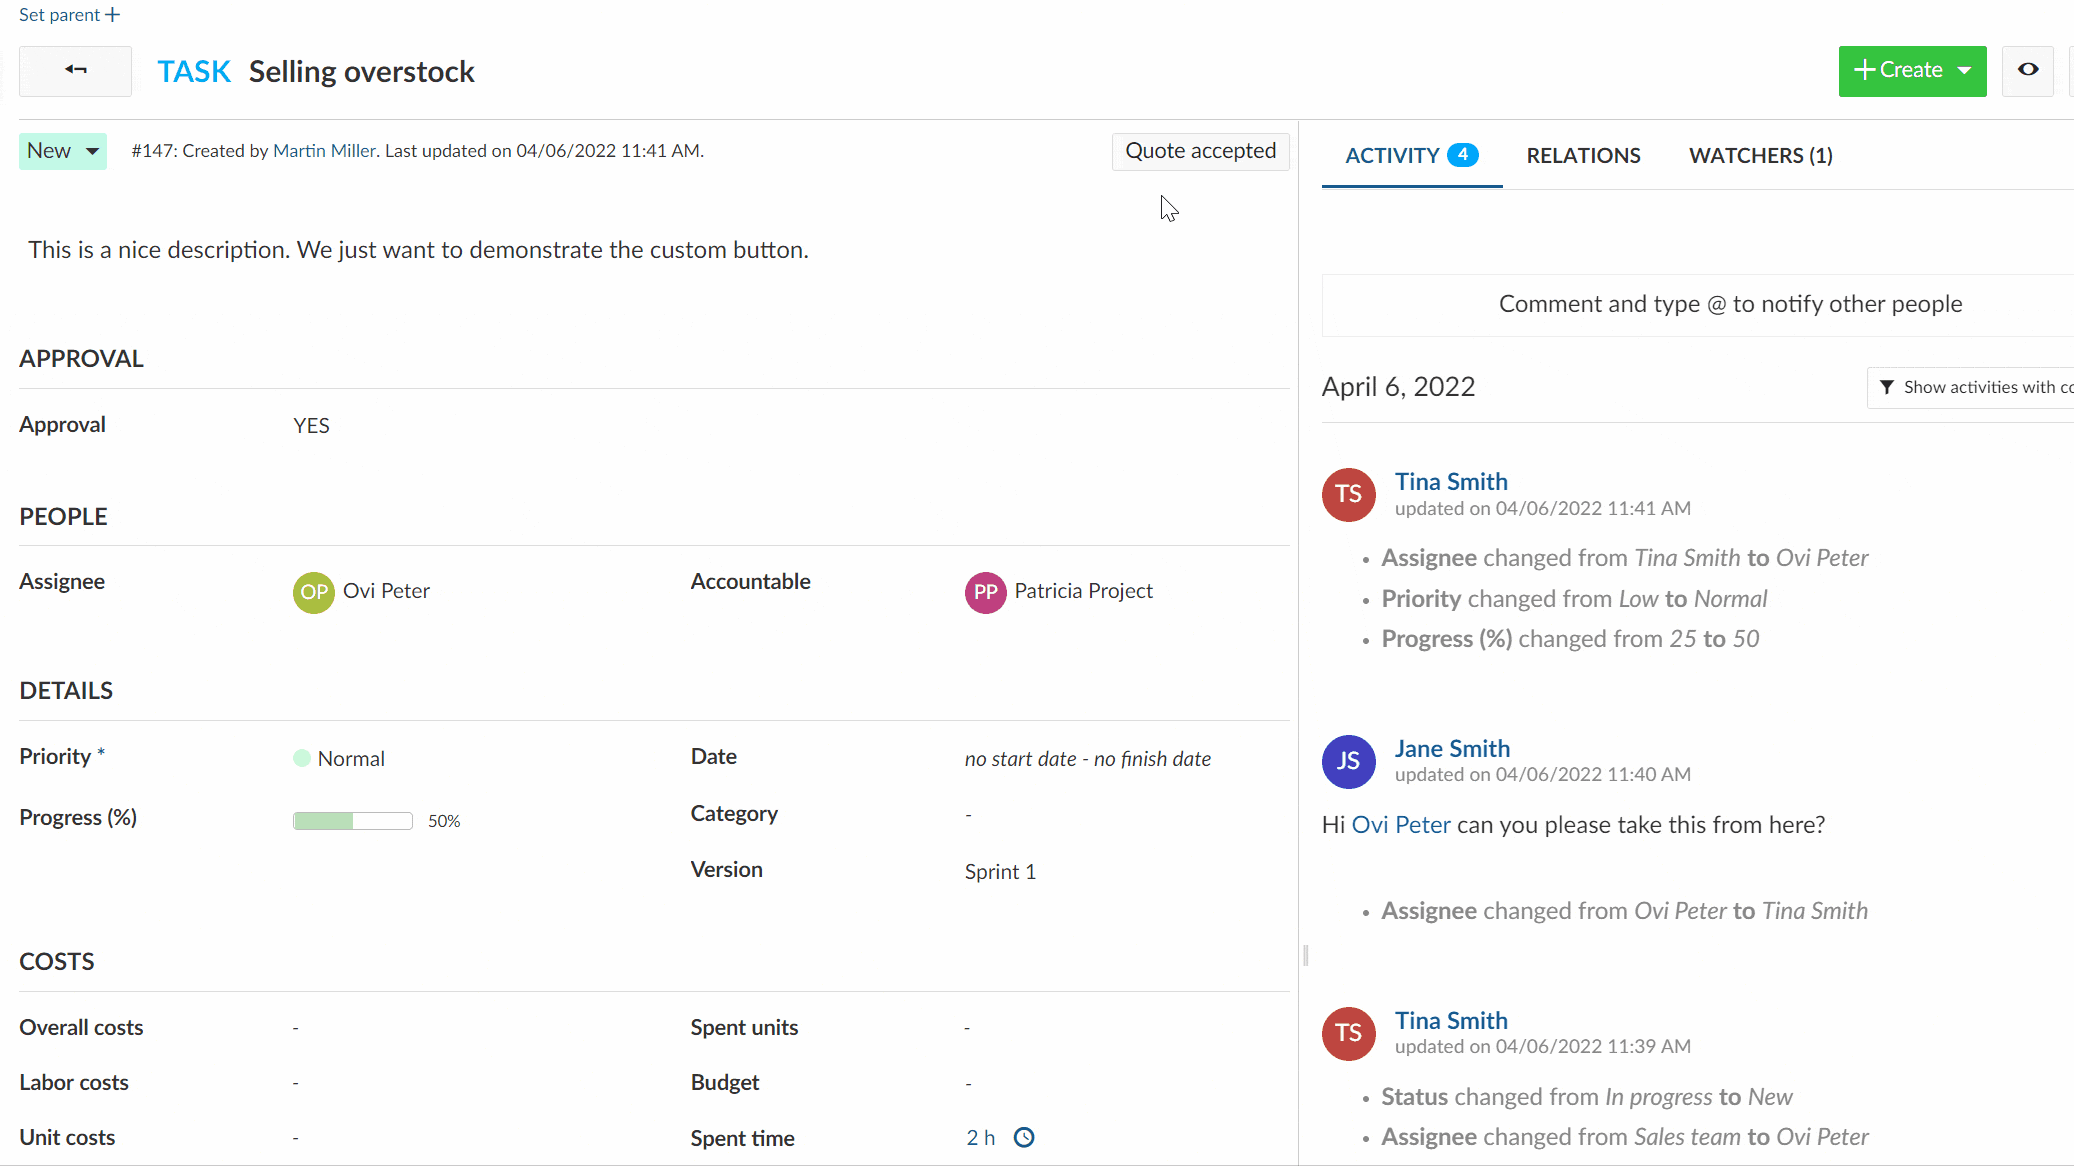Click the 50% progress bar
The height and width of the screenshot is (1166, 2074).
352,821
